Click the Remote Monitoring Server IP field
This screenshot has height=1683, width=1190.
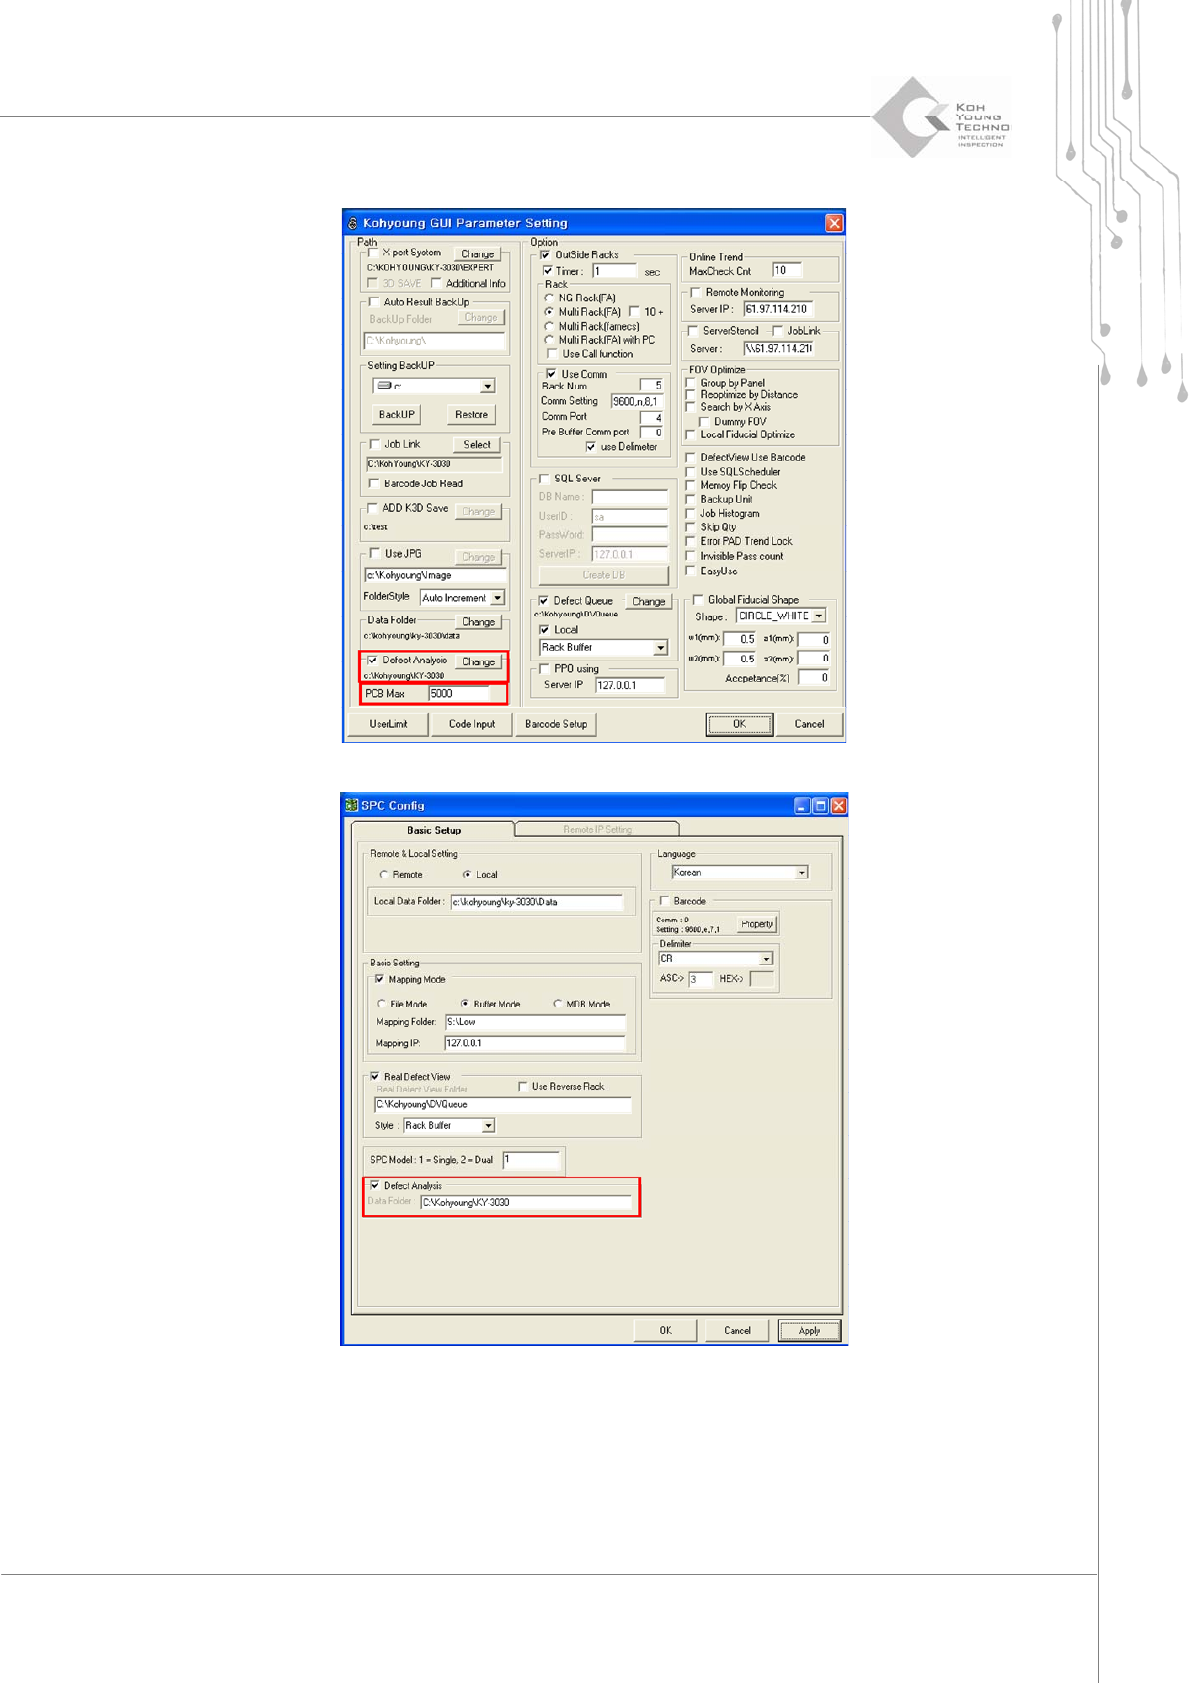777,309
